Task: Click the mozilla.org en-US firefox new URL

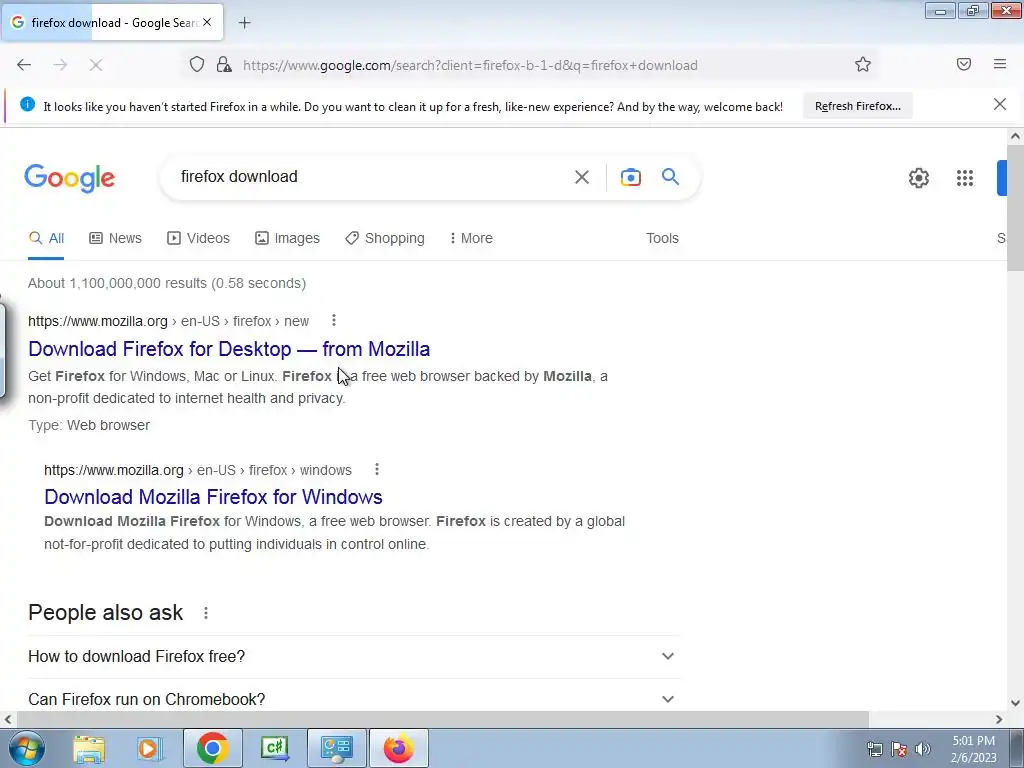Action: pos(168,321)
